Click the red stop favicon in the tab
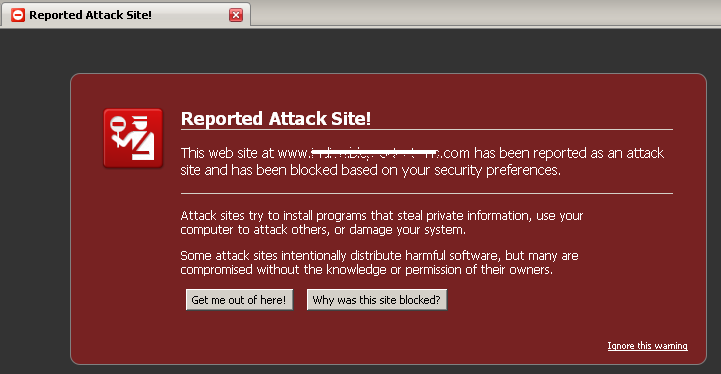Screen dimensions: 721x374 pos(17,15)
